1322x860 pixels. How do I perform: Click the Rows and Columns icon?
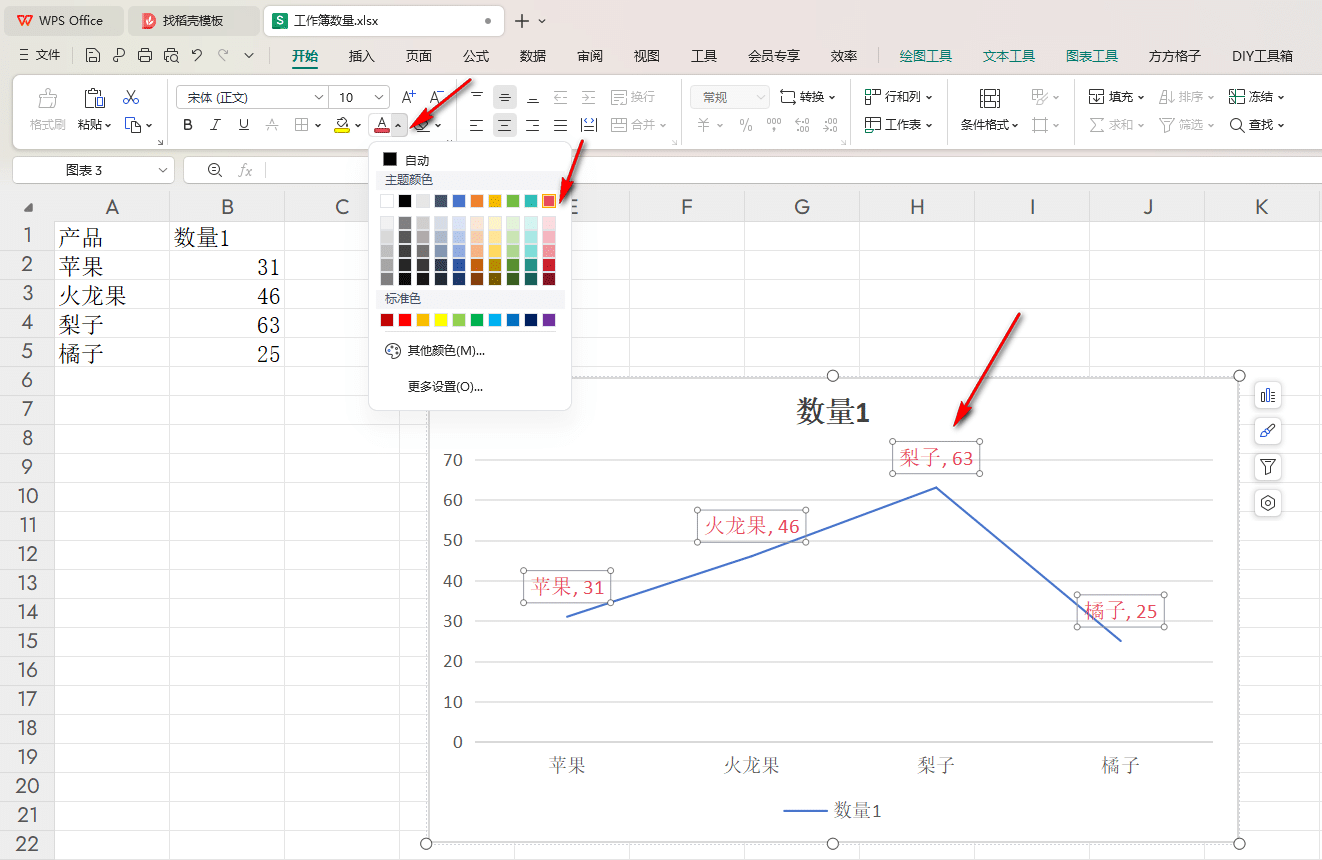[x=873, y=97]
